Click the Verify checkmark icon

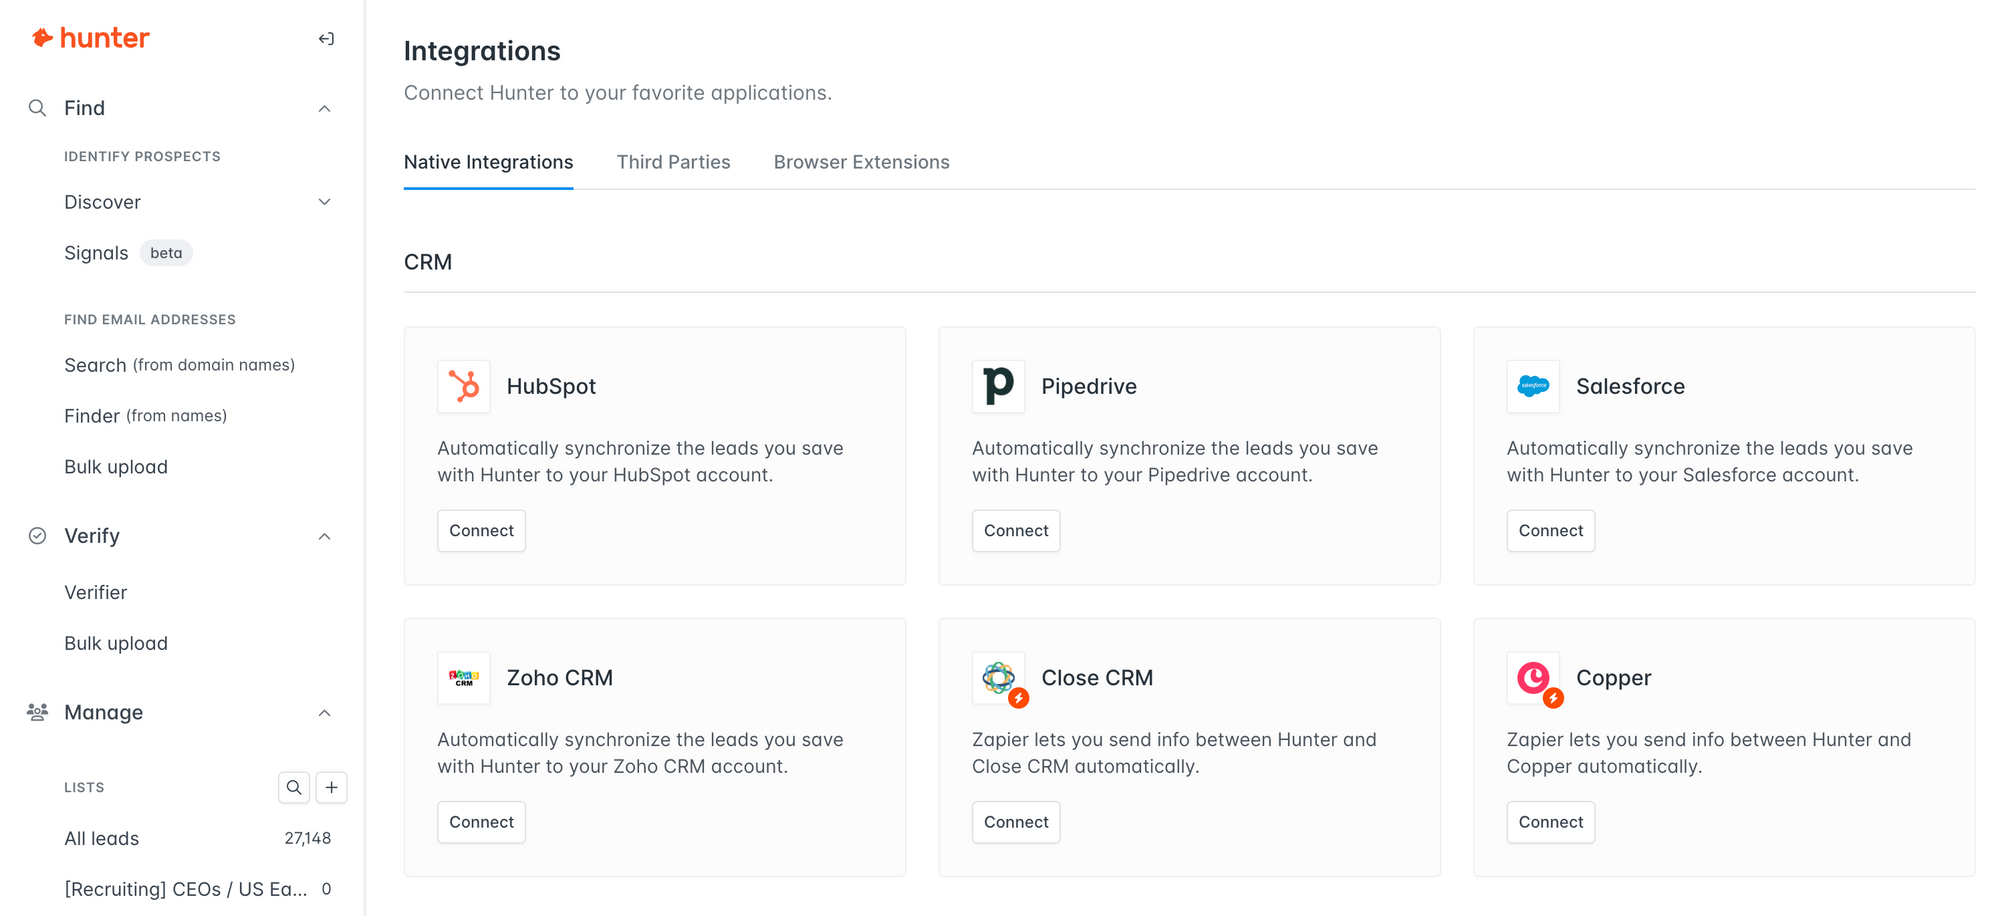[x=37, y=536]
